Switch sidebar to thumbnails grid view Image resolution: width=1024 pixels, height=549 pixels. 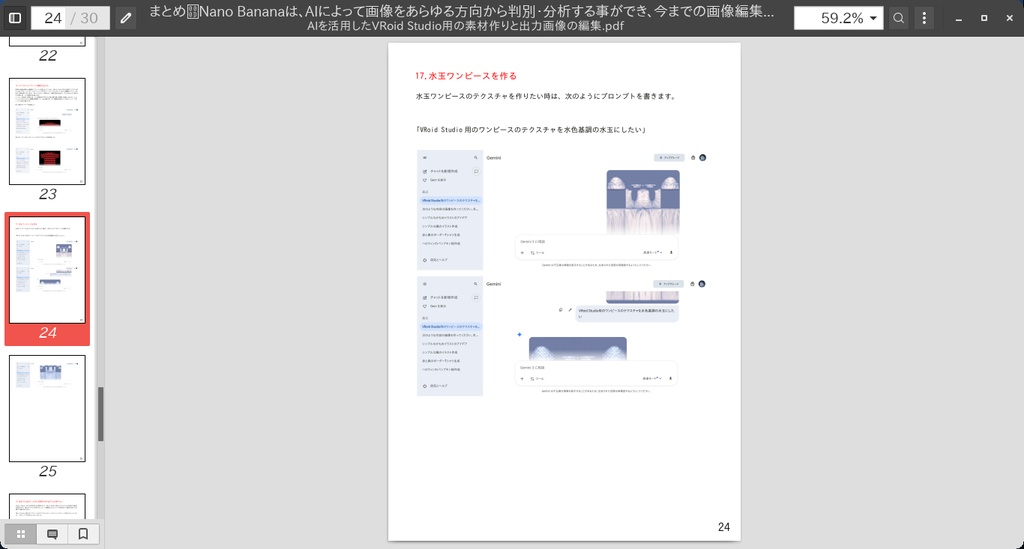tap(21, 534)
